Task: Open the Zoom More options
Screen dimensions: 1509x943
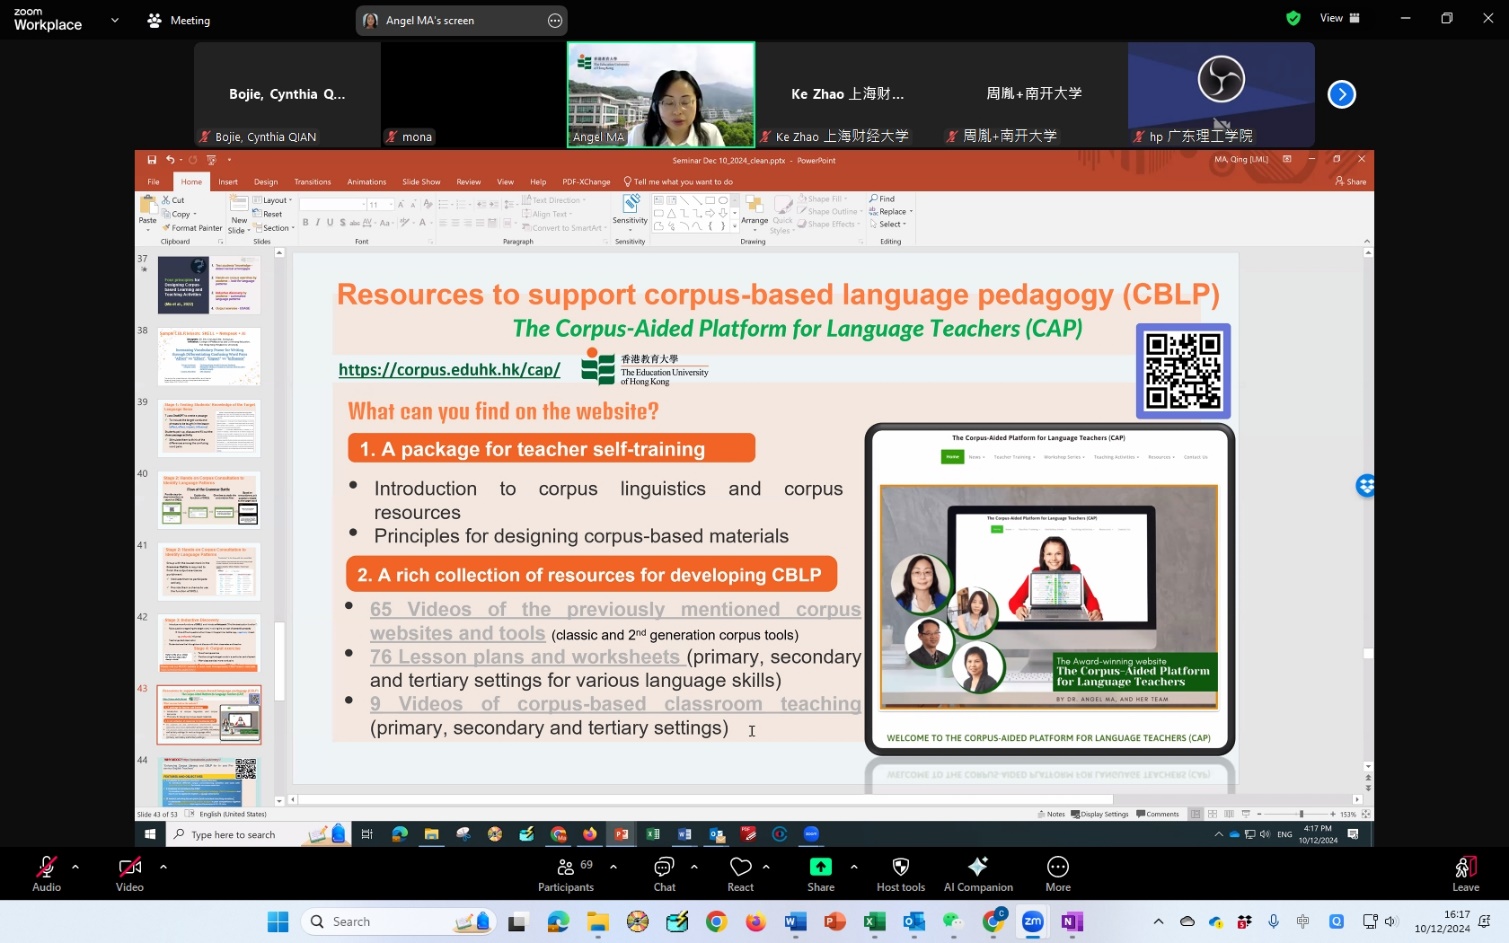Action: click(1058, 874)
